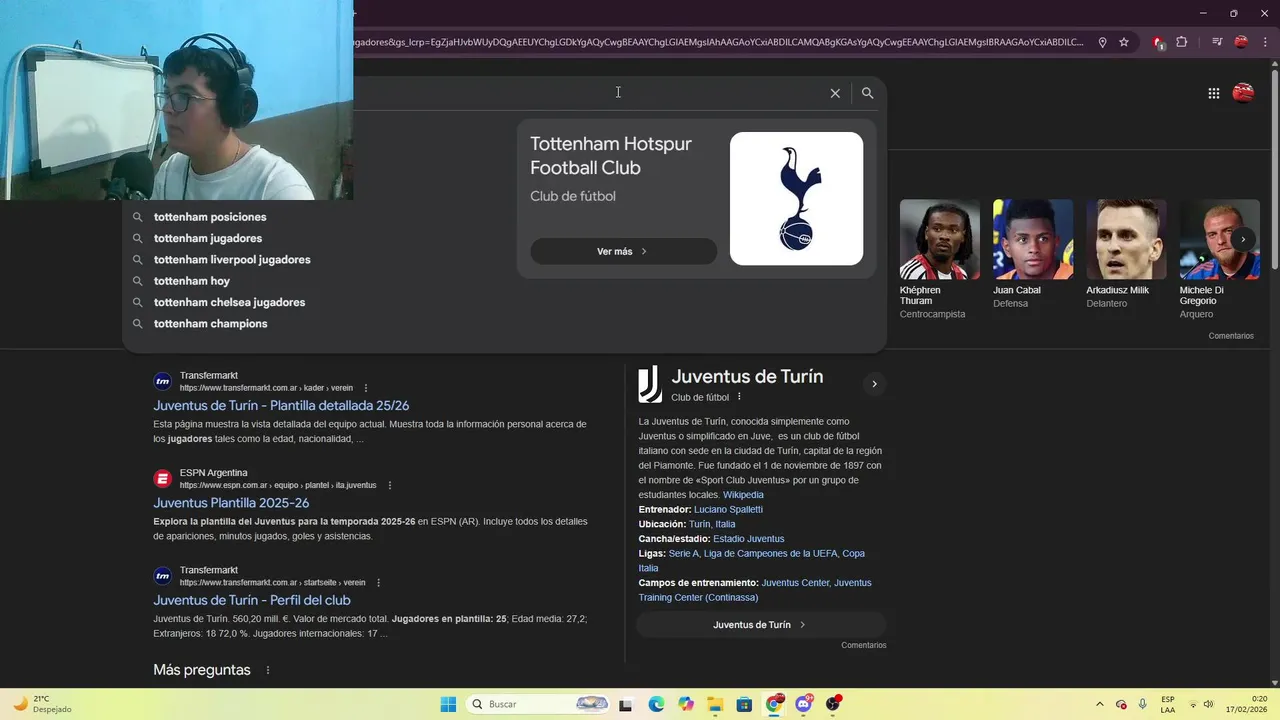Screen dimensions: 1280x720
Task: Open the Chrome extensions puzzle menu
Action: [x=1182, y=42]
